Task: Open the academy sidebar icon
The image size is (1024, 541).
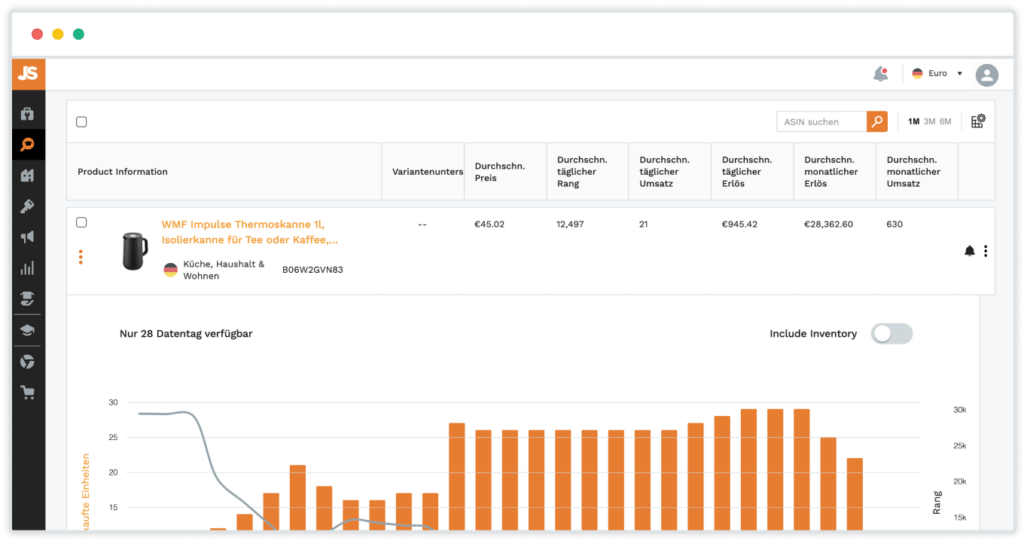Action: [x=27, y=299]
